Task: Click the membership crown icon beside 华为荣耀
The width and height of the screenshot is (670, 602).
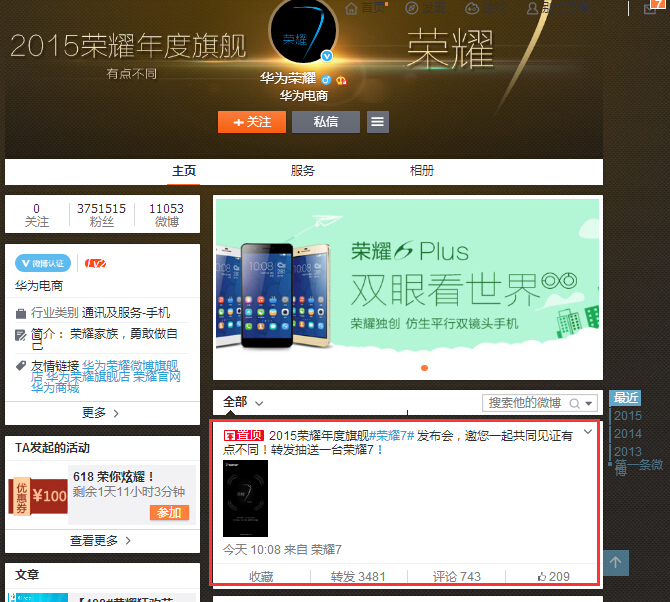Action: (341, 80)
